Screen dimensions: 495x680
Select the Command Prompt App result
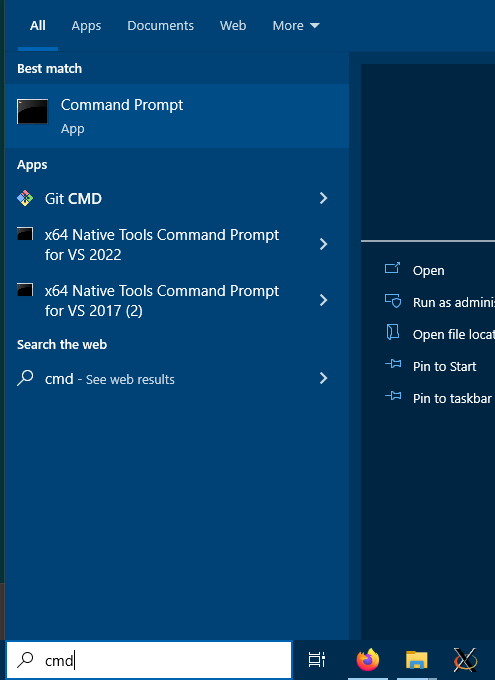coord(177,116)
